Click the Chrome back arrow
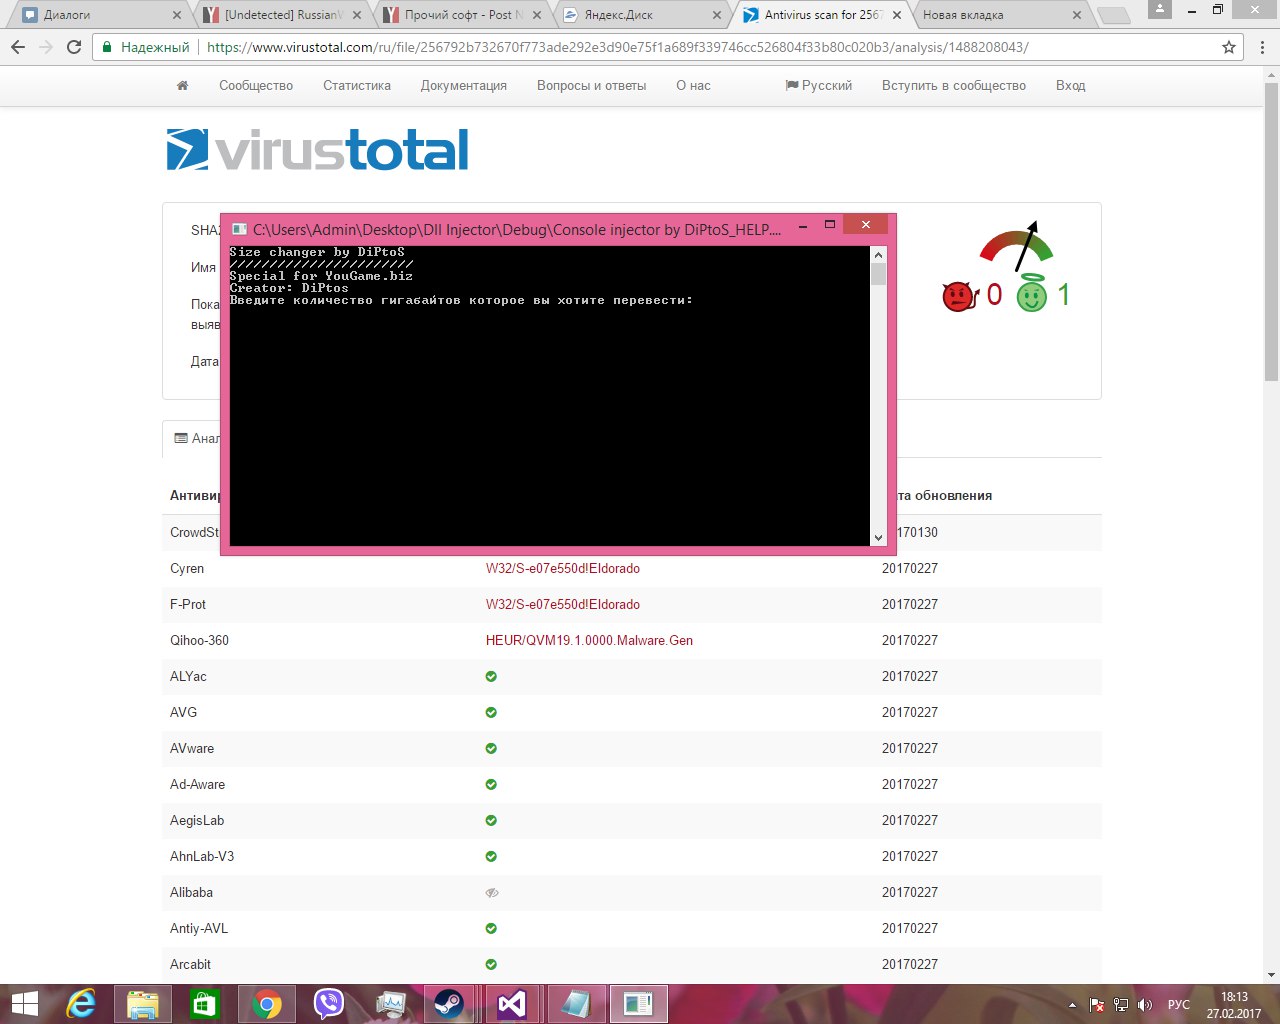The height and width of the screenshot is (1024, 1280). [x=18, y=47]
